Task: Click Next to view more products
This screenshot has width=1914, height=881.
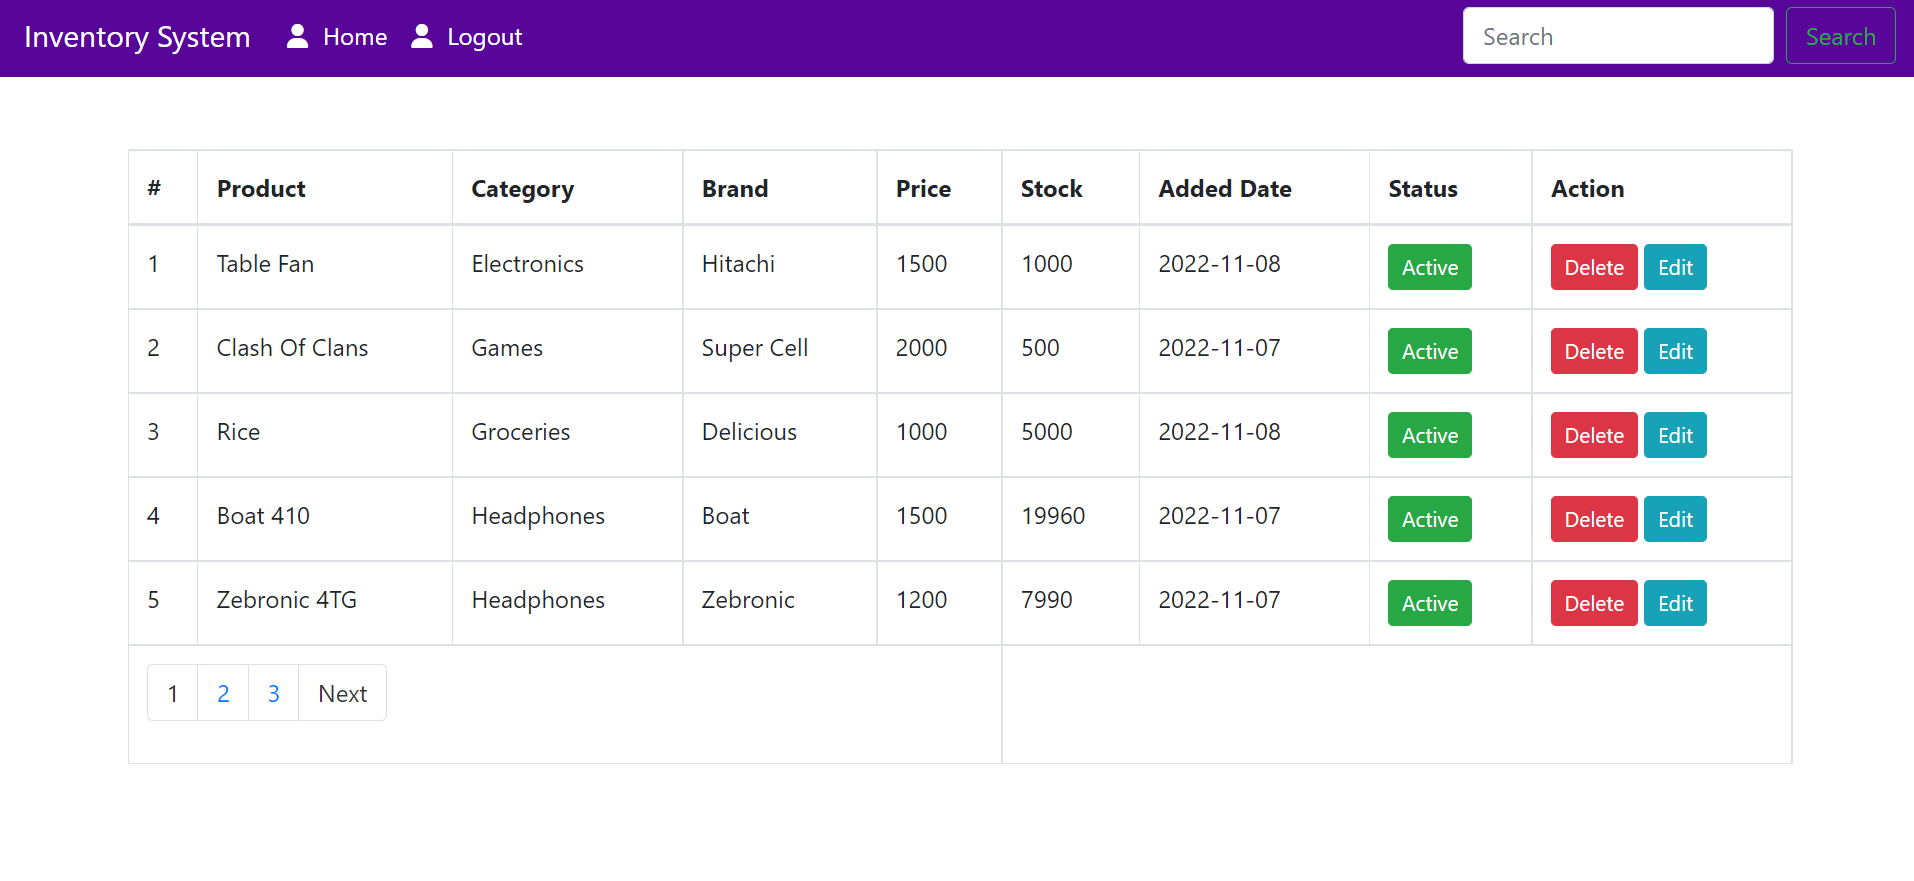Action: pos(342,692)
